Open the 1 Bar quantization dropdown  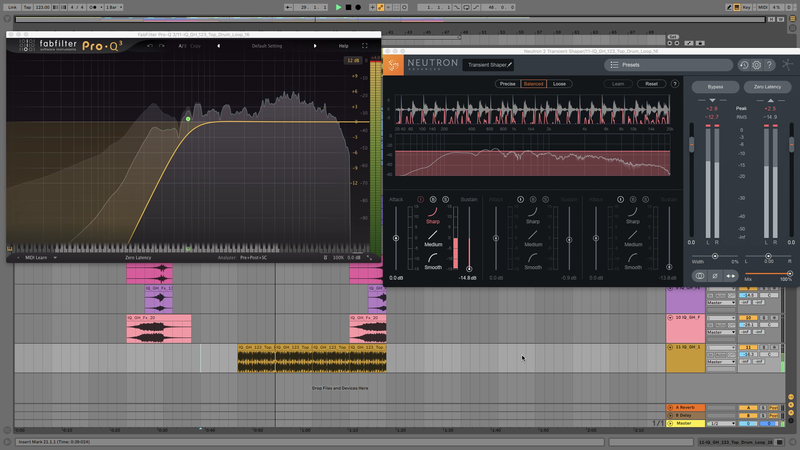point(114,7)
